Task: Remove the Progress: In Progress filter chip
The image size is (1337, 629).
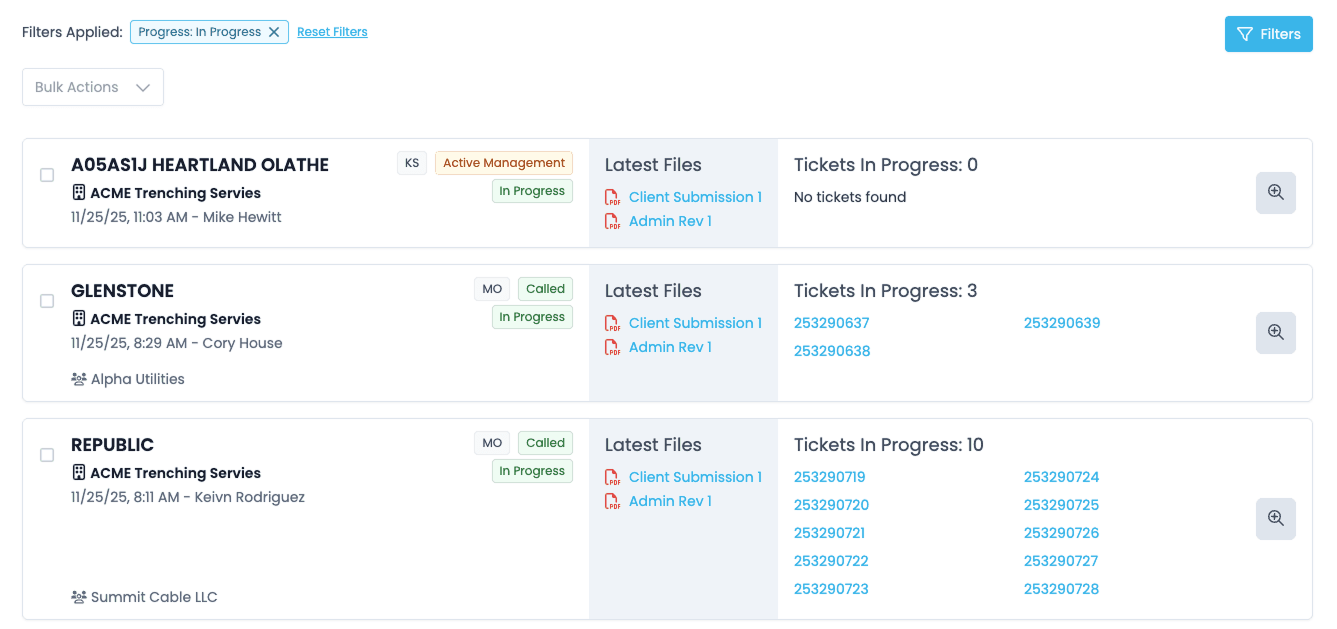Action: click(274, 32)
